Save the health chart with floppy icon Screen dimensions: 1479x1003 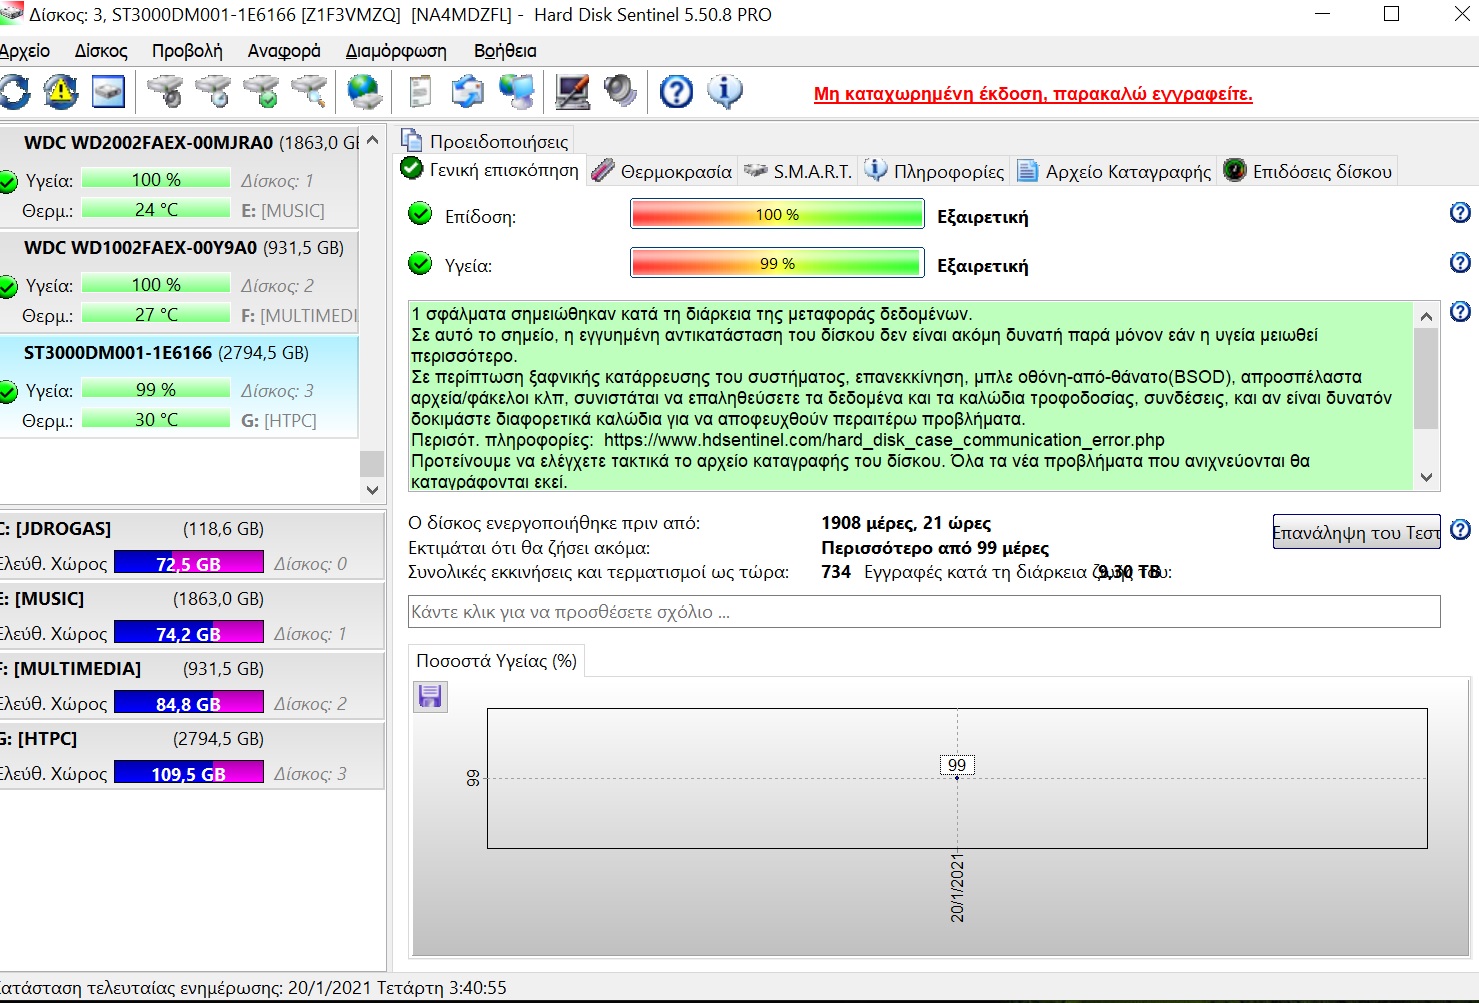[x=430, y=696]
